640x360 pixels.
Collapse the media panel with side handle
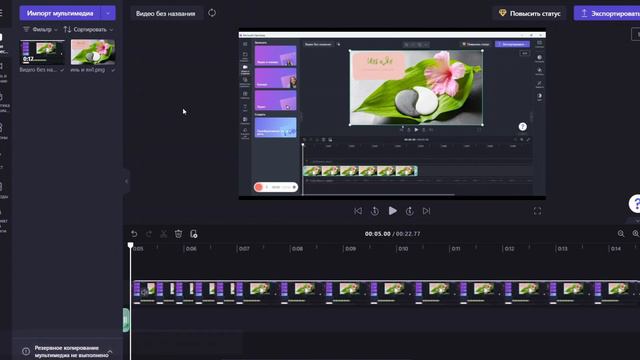pos(126,181)
